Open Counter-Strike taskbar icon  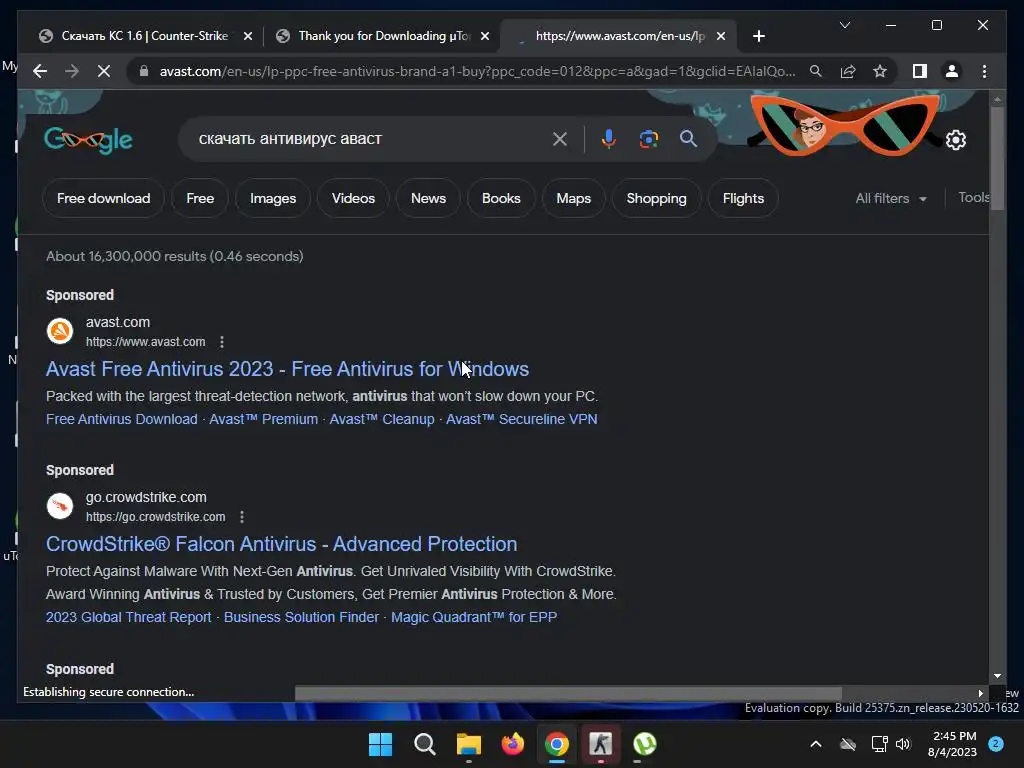click(x=601, y=744)
